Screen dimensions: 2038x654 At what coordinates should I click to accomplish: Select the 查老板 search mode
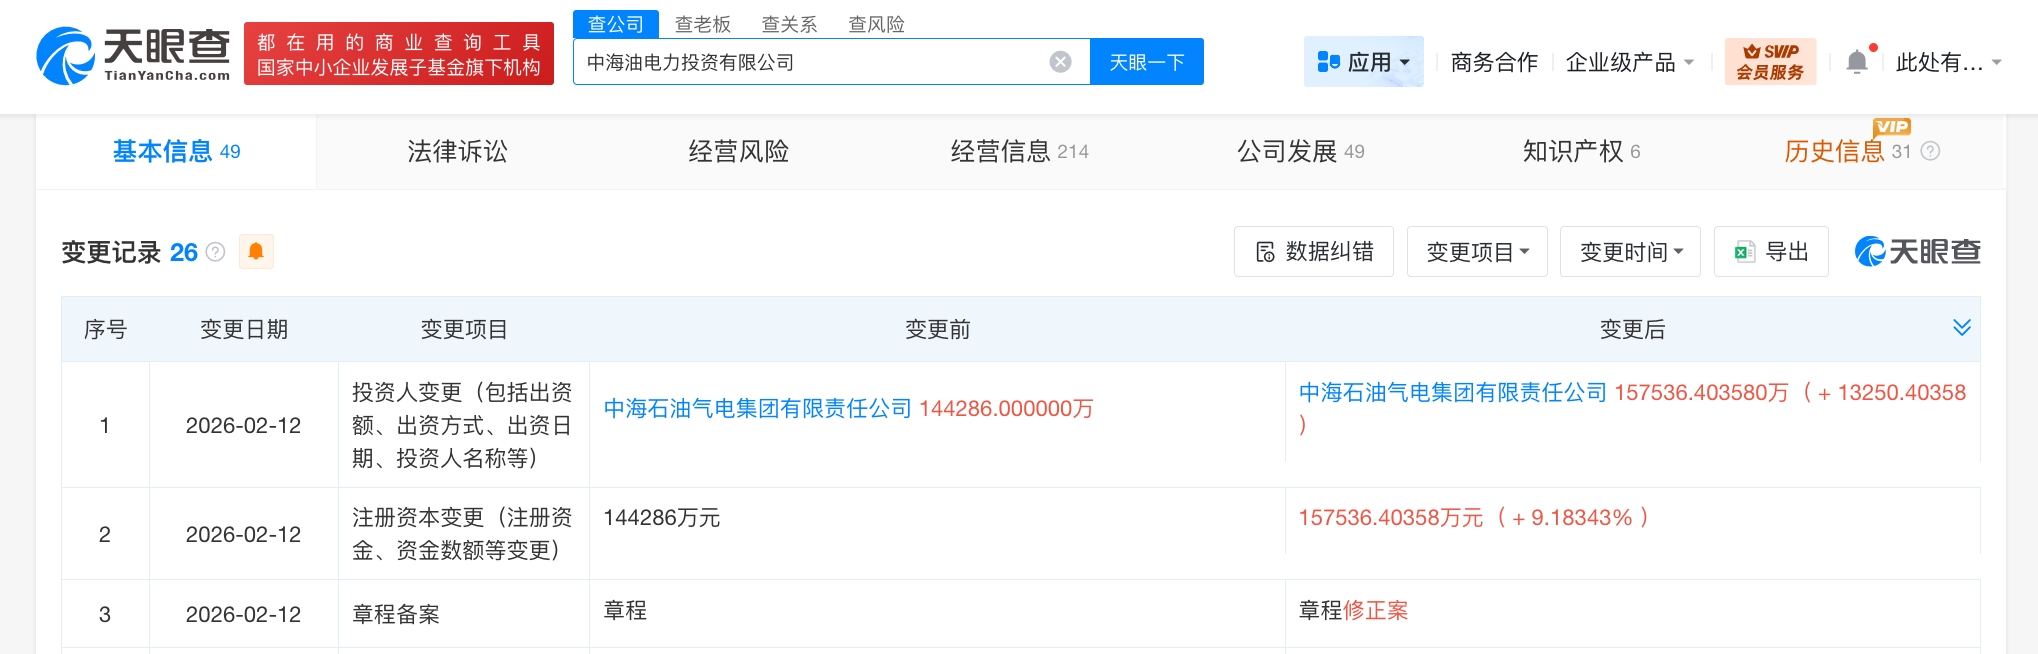[702, 24]
